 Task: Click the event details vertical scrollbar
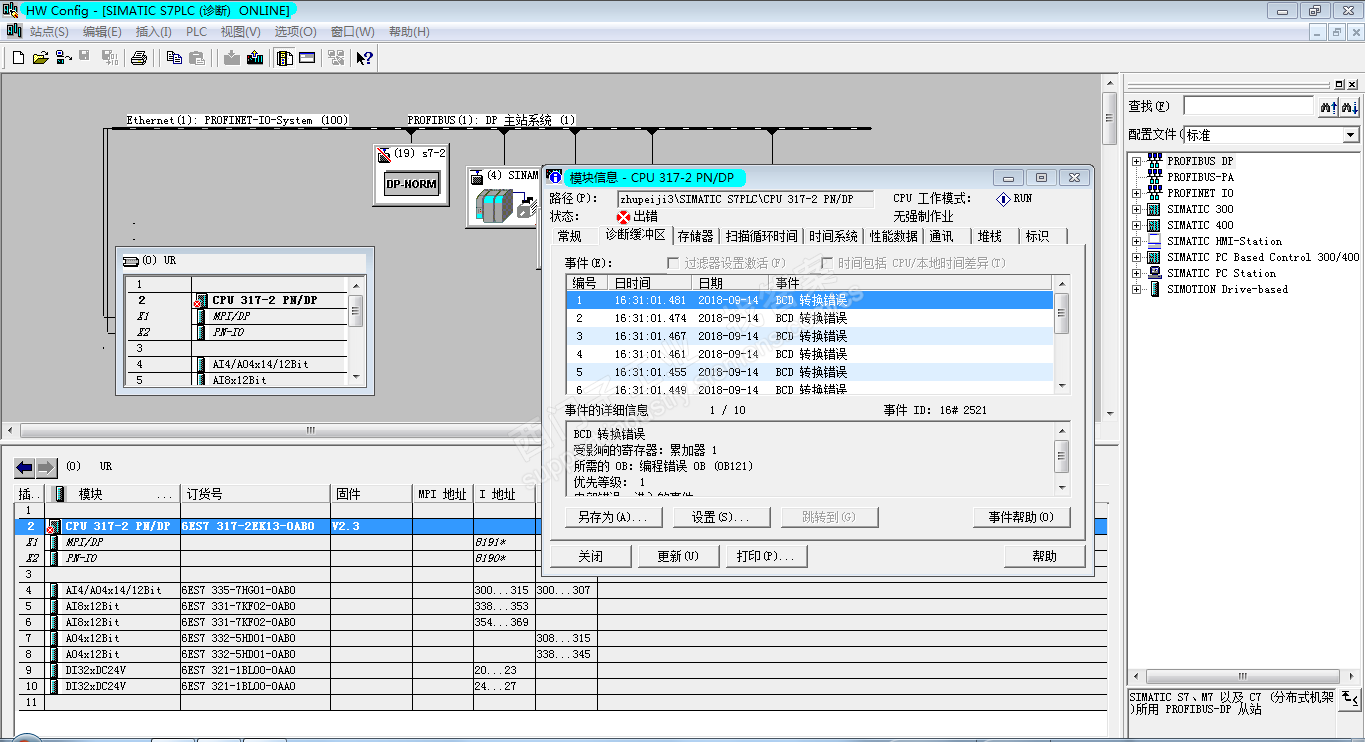[1062, 458]
